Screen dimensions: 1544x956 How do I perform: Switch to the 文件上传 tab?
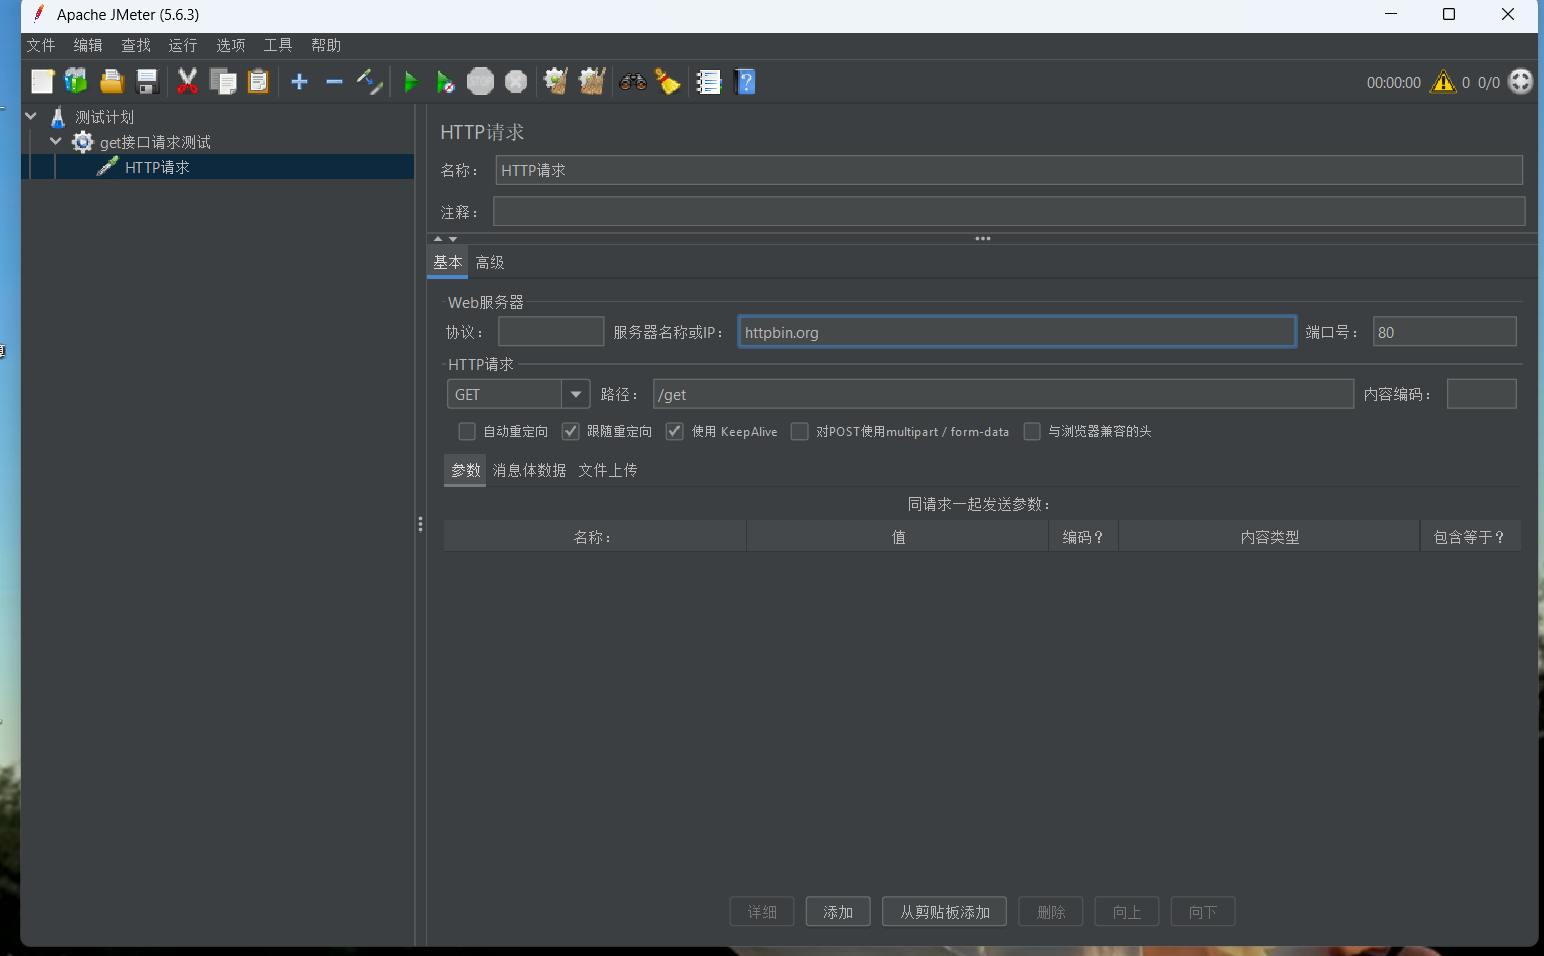(x=608, y=470)
